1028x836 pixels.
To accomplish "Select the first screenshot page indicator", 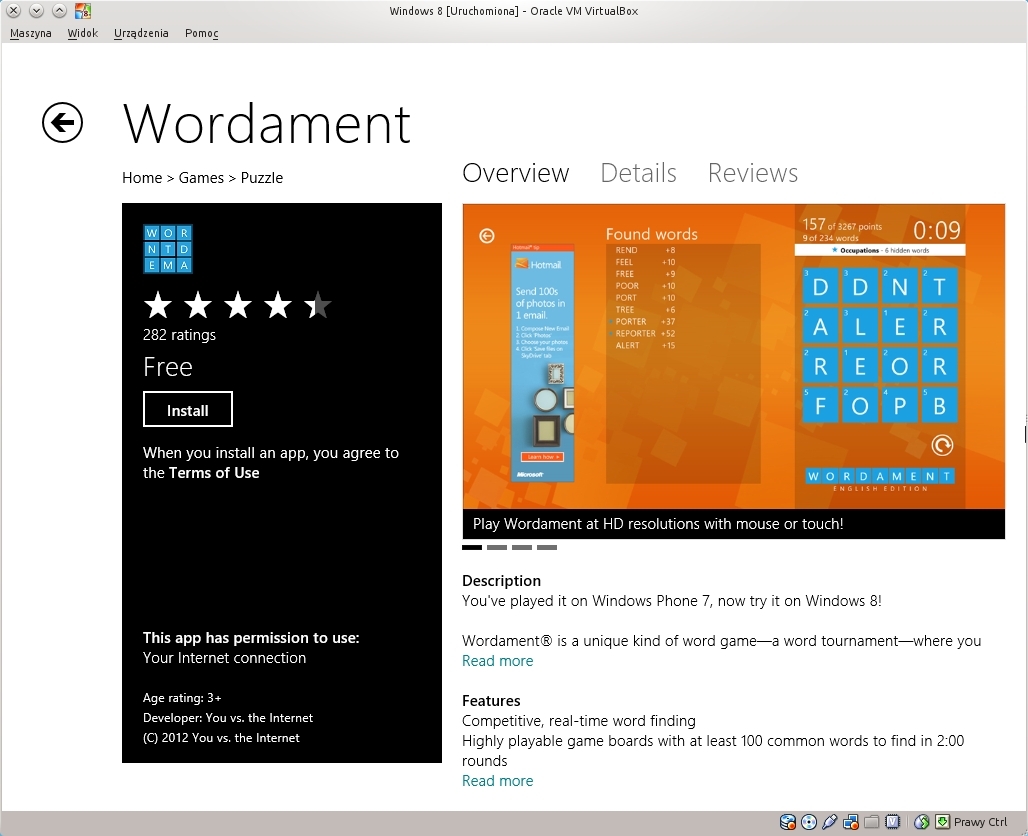I will (472, 547).
